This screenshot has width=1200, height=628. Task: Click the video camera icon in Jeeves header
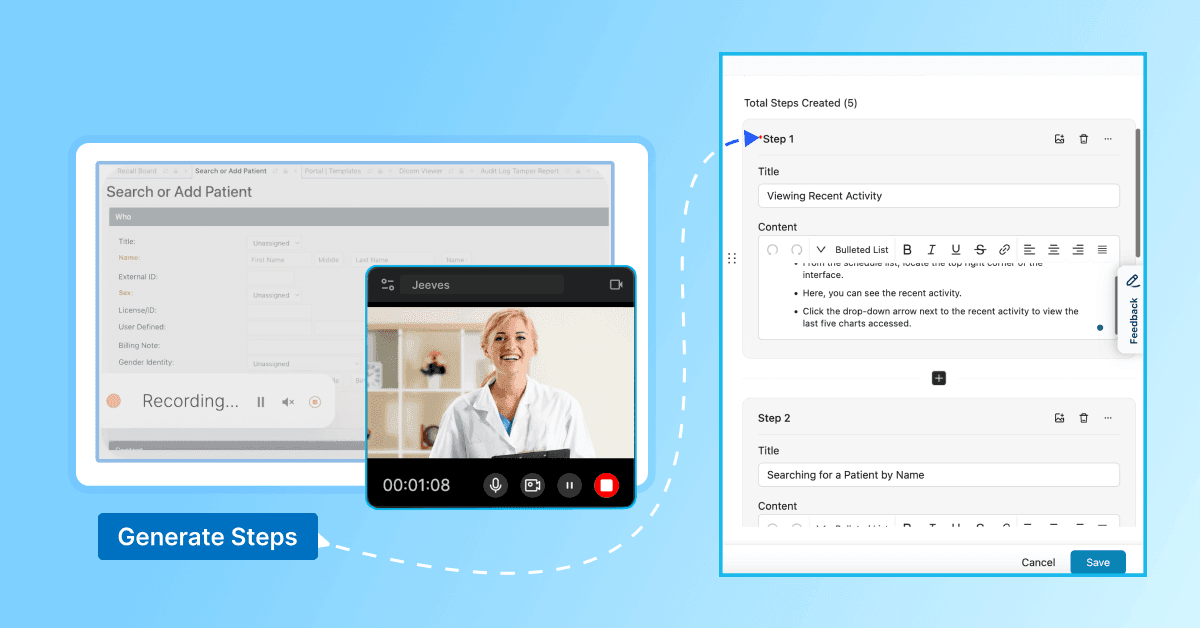pyautogui.click(x=616, y=285)
